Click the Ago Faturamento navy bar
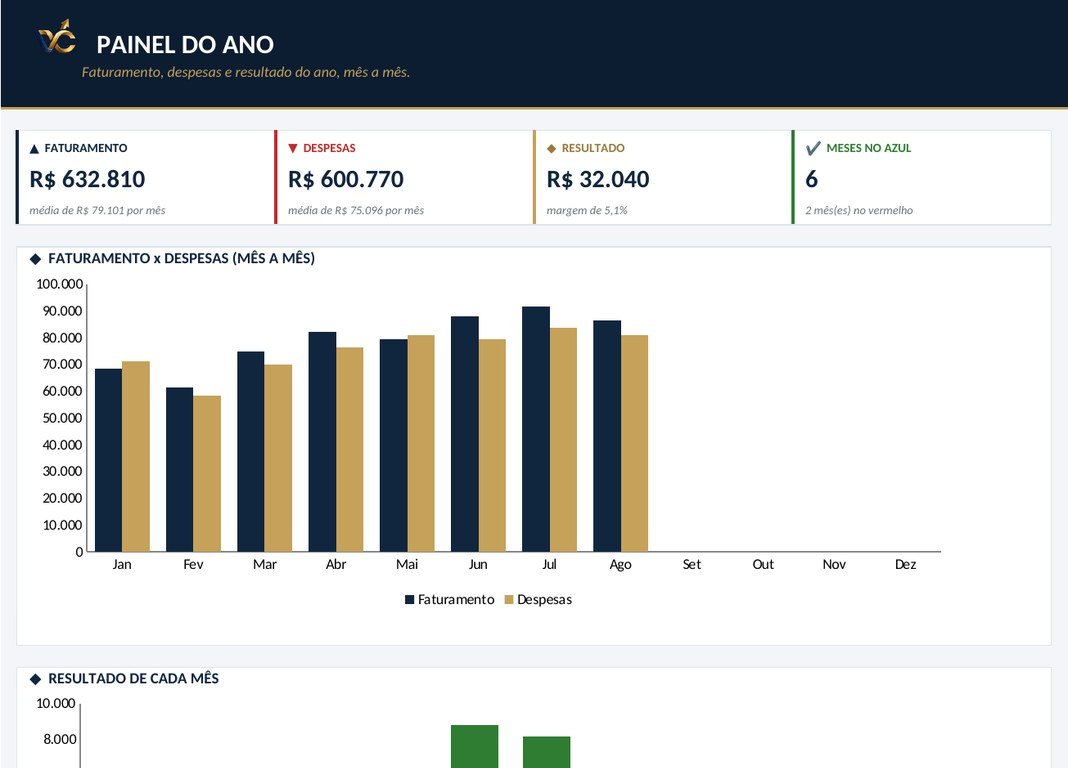The height and width of the screenshot is (768, 1068). click(607, 436)
